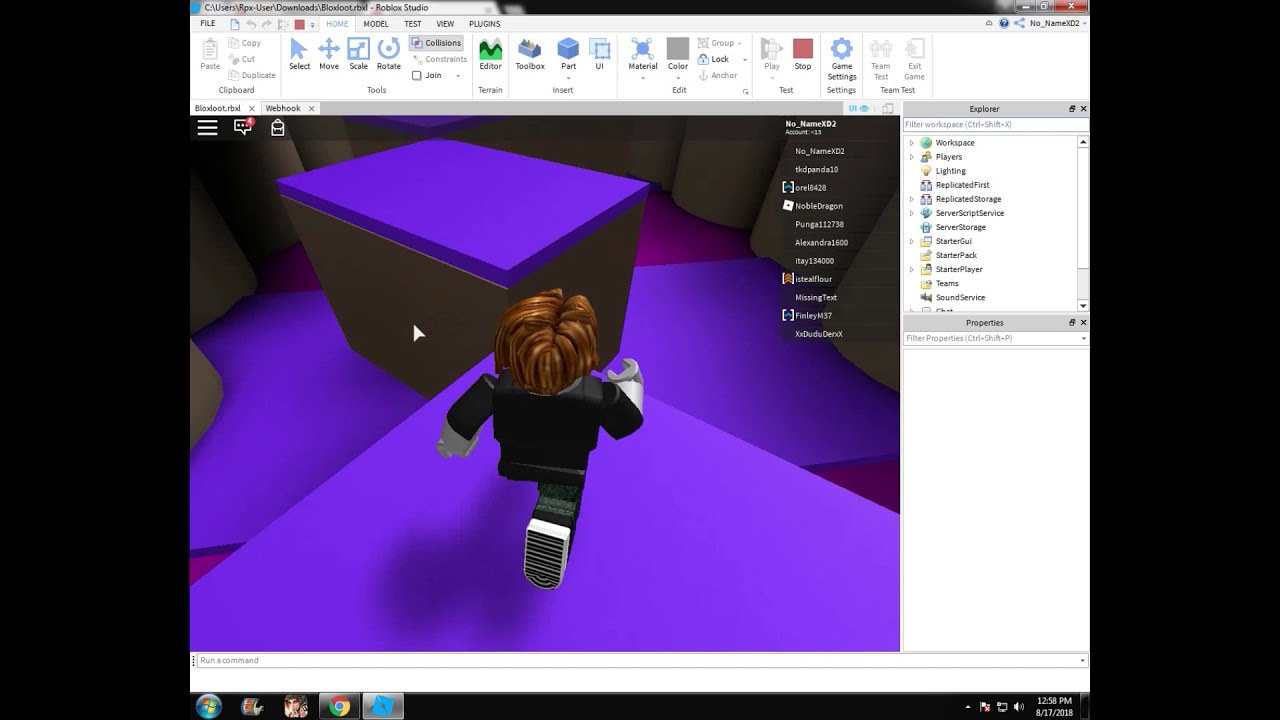The height and width of the screenshot is (720, 1280).
Task: Click the Explorer scrollbar down arrow
Action: pyautogui.click(x=1083, y=305)
